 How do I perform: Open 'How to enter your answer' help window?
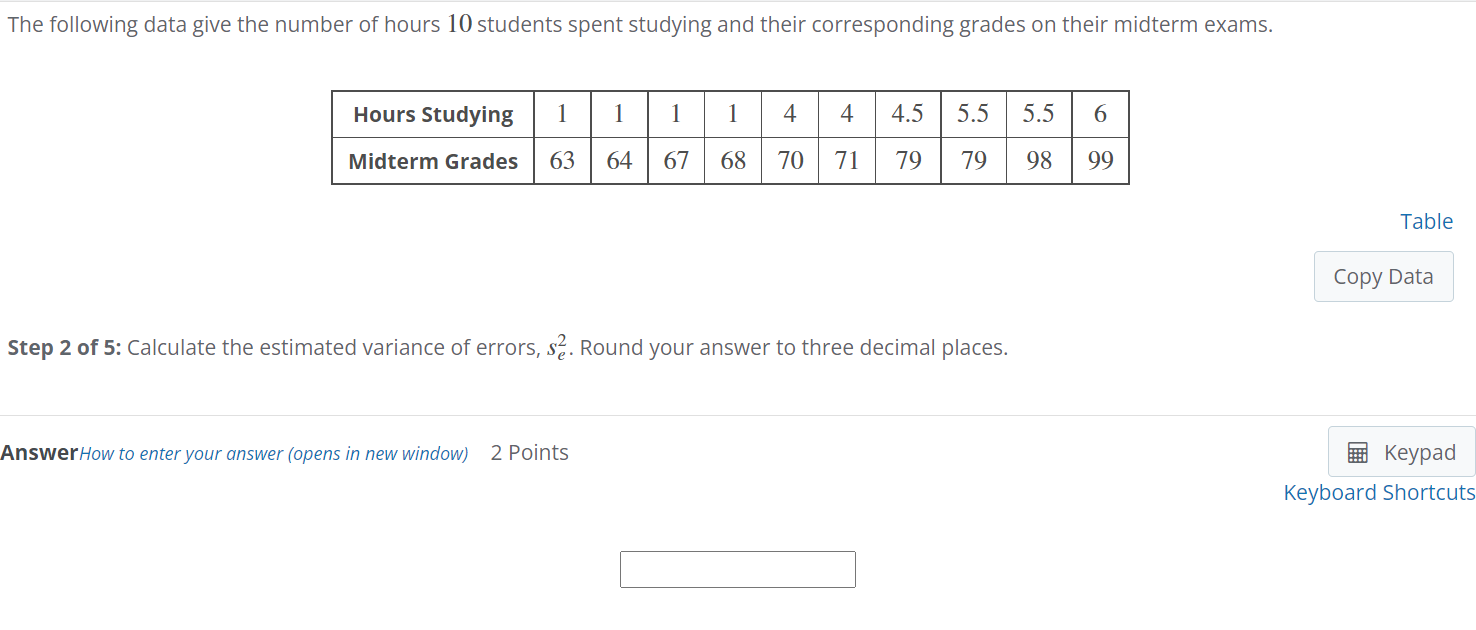click(x=273, y=453)
